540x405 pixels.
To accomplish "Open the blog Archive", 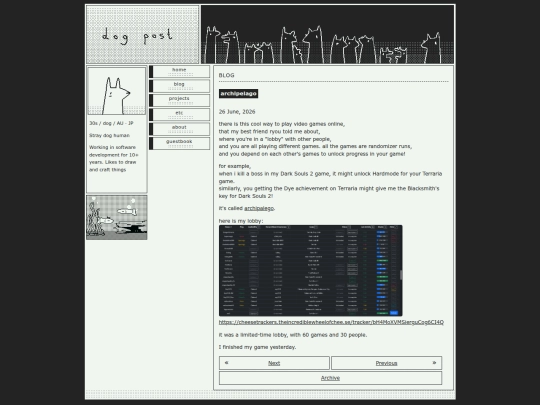I will (x=330, y=378).
